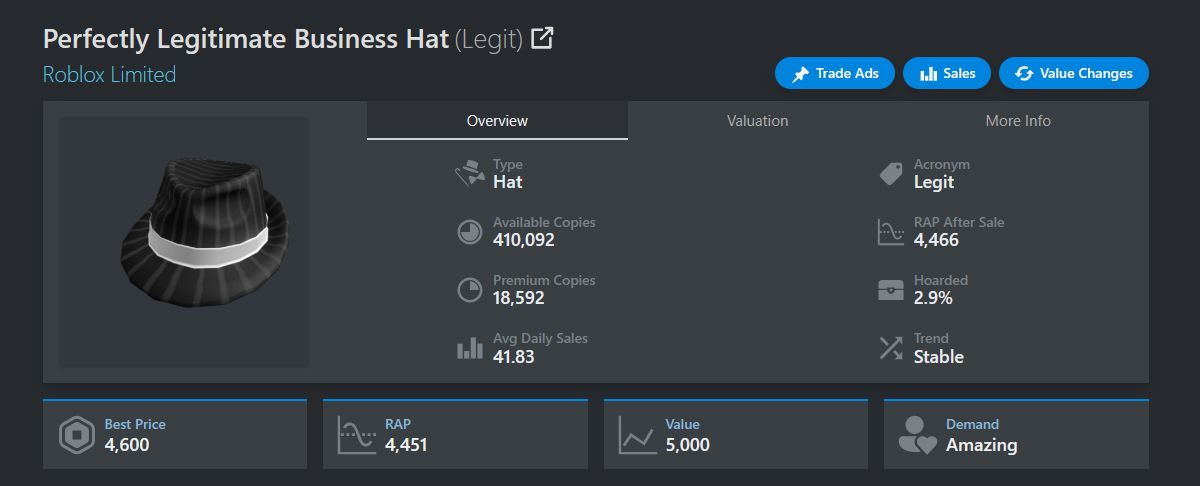
Task: Click the RAP value 4,451
Action: (406, 445)
